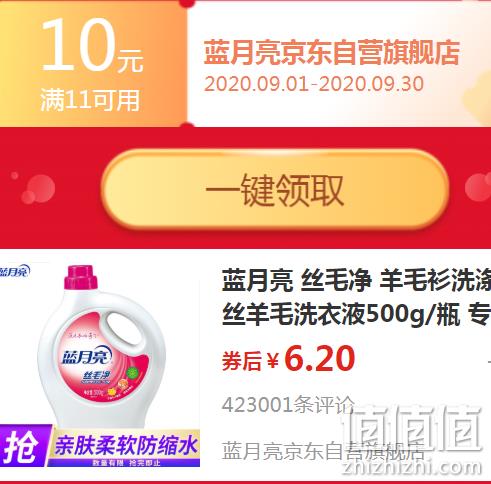Viewport: 491px width, 484px height.
Task: Click the 亲肤柔软防缩水 promo banner
Action: 126,445
